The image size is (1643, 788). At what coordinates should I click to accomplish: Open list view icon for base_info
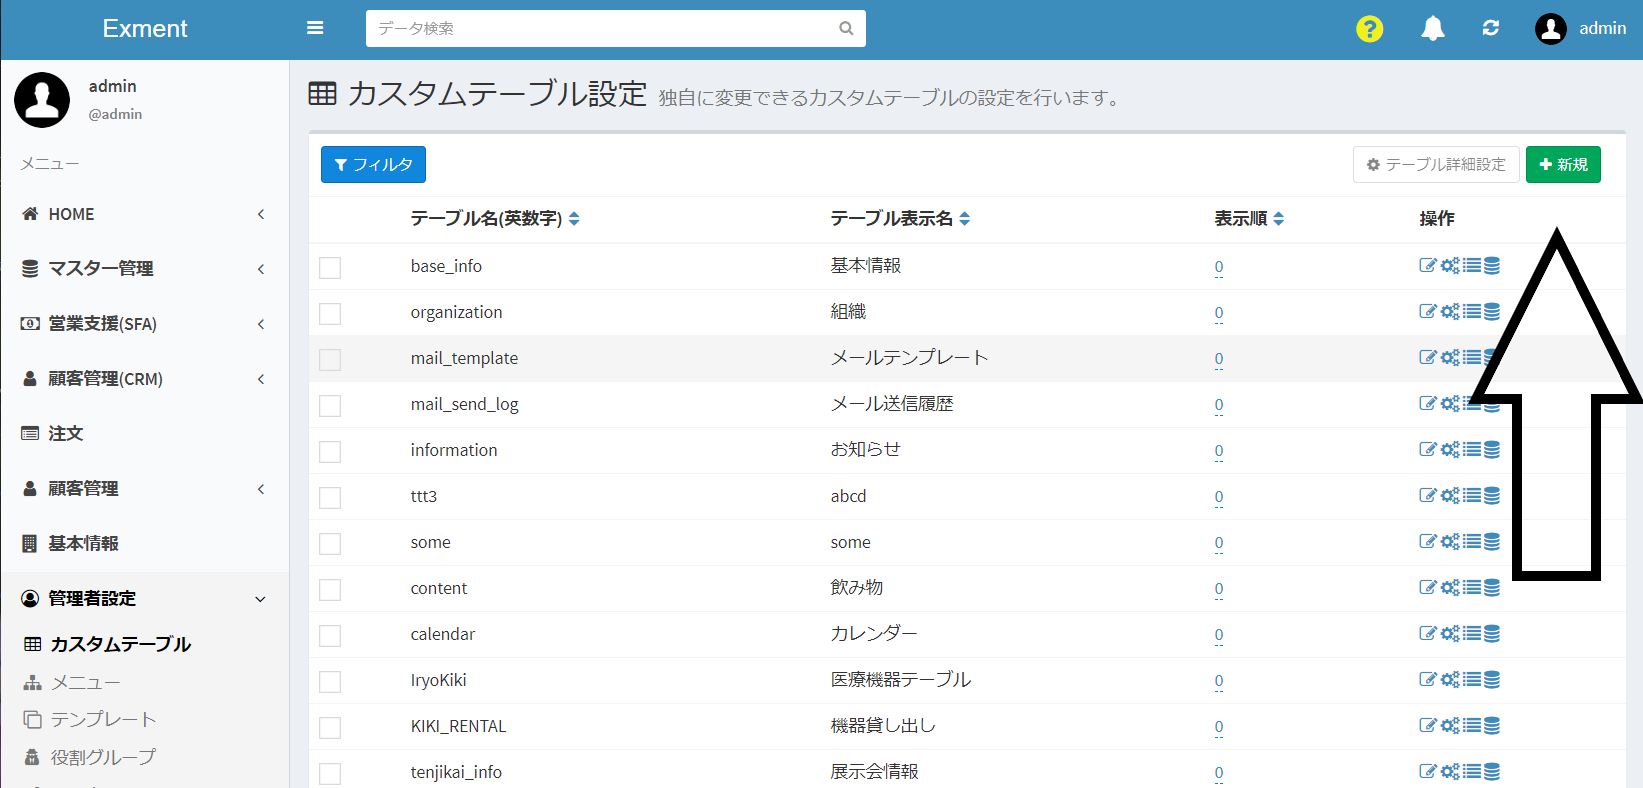coord(1472,265)
